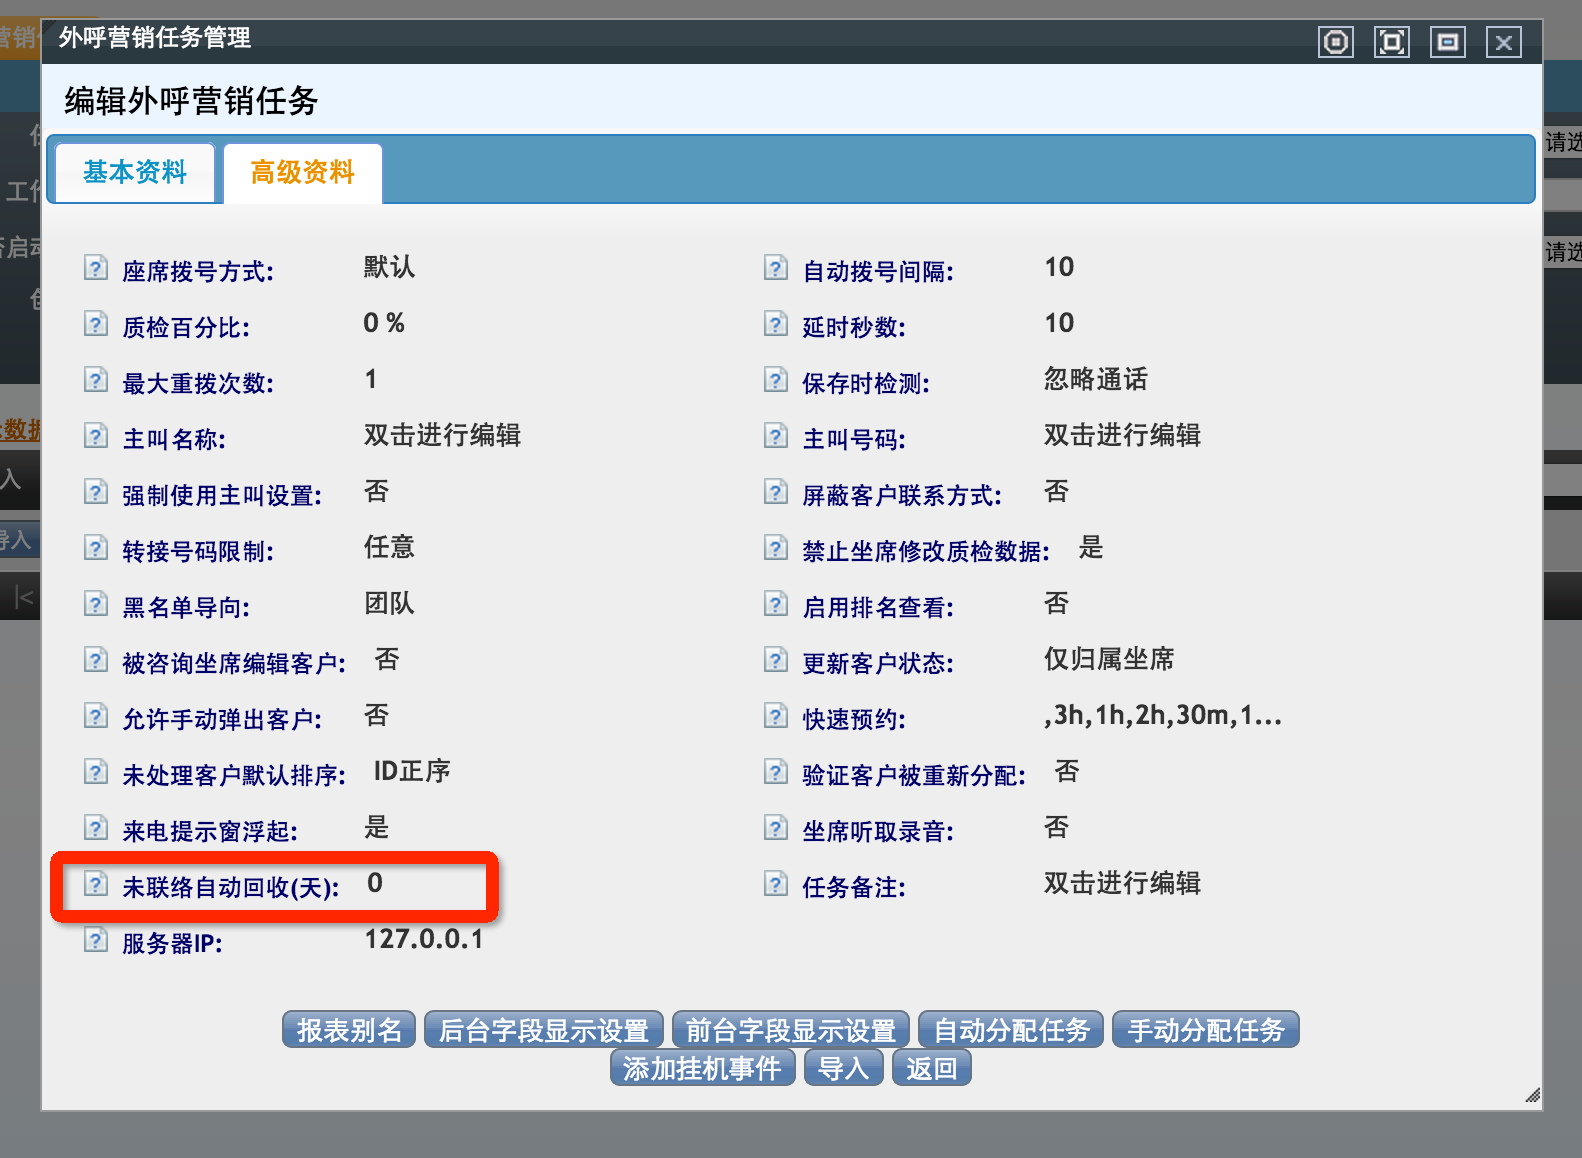Click the 导入 button
Image resolution: width=1582 pixels, height=1158 pixels.
(x=843, y=1068)
